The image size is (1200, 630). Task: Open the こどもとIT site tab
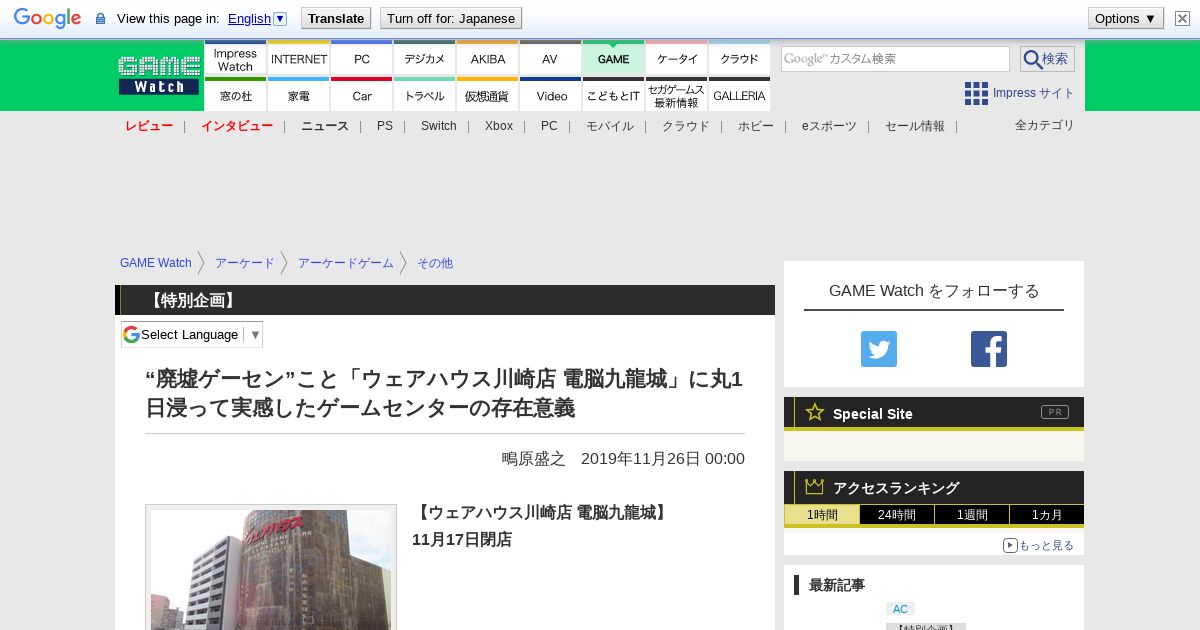(613, 95)
